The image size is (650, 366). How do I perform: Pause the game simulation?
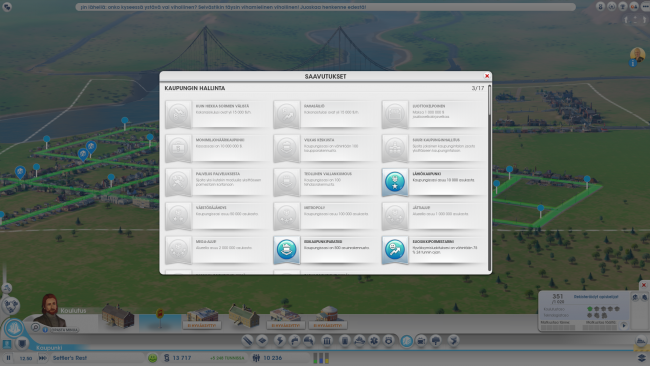coord(8,358)
